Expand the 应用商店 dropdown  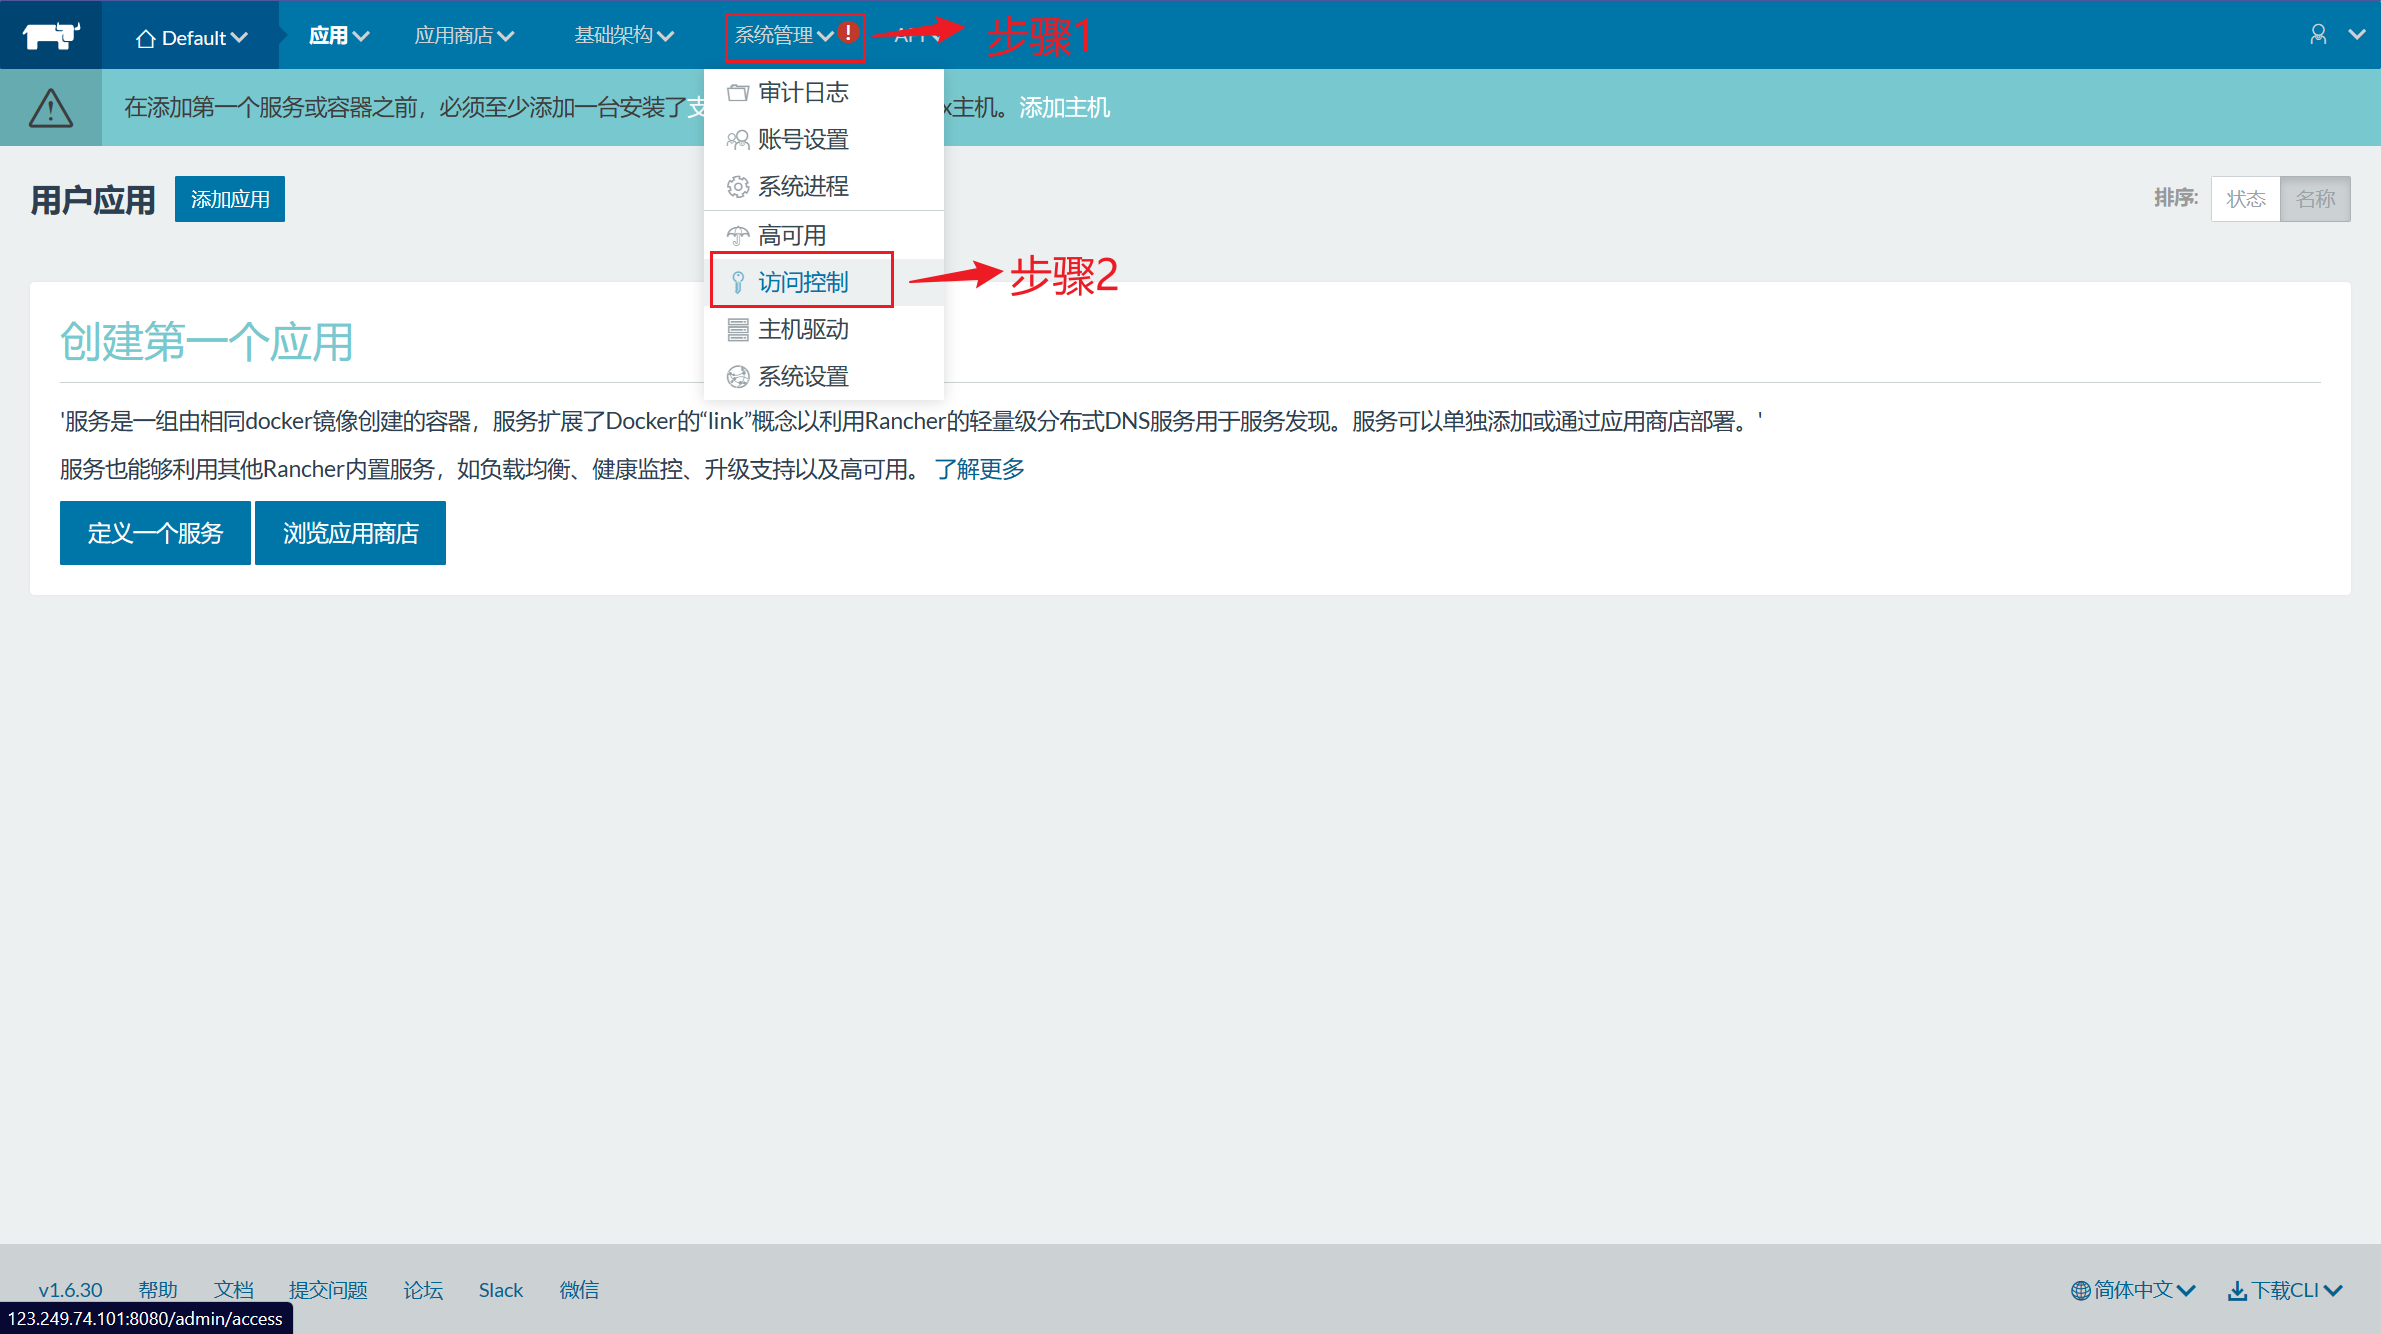(464, 36)
